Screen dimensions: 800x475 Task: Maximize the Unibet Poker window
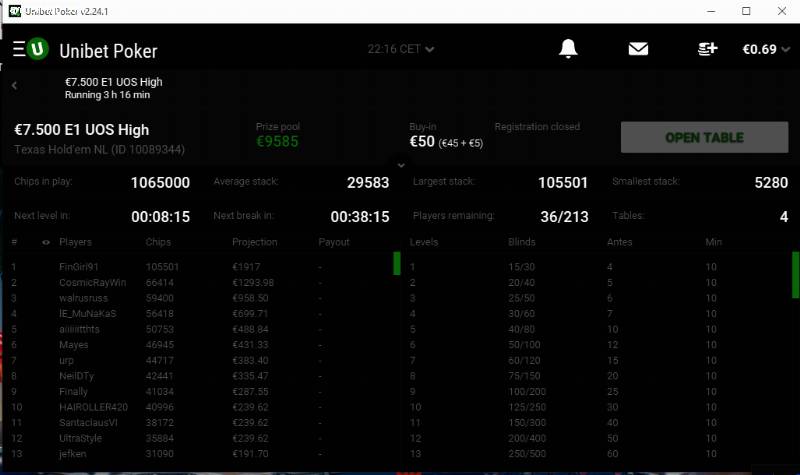[746, 11]
